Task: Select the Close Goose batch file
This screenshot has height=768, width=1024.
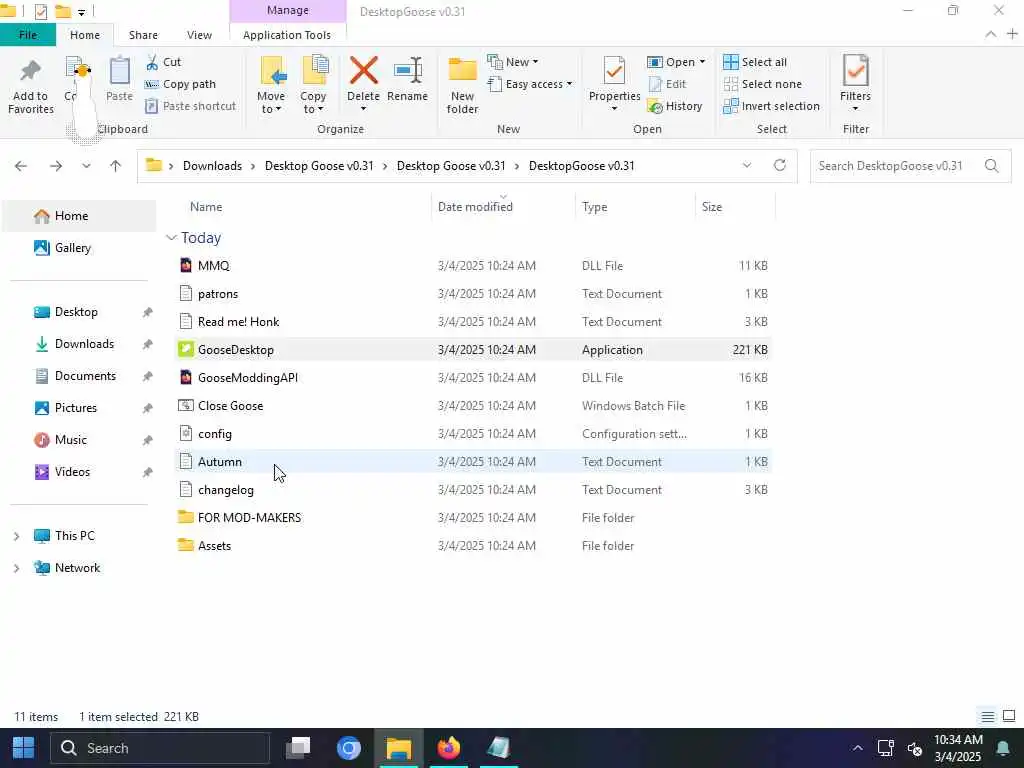Action: [x=473, y=406]
